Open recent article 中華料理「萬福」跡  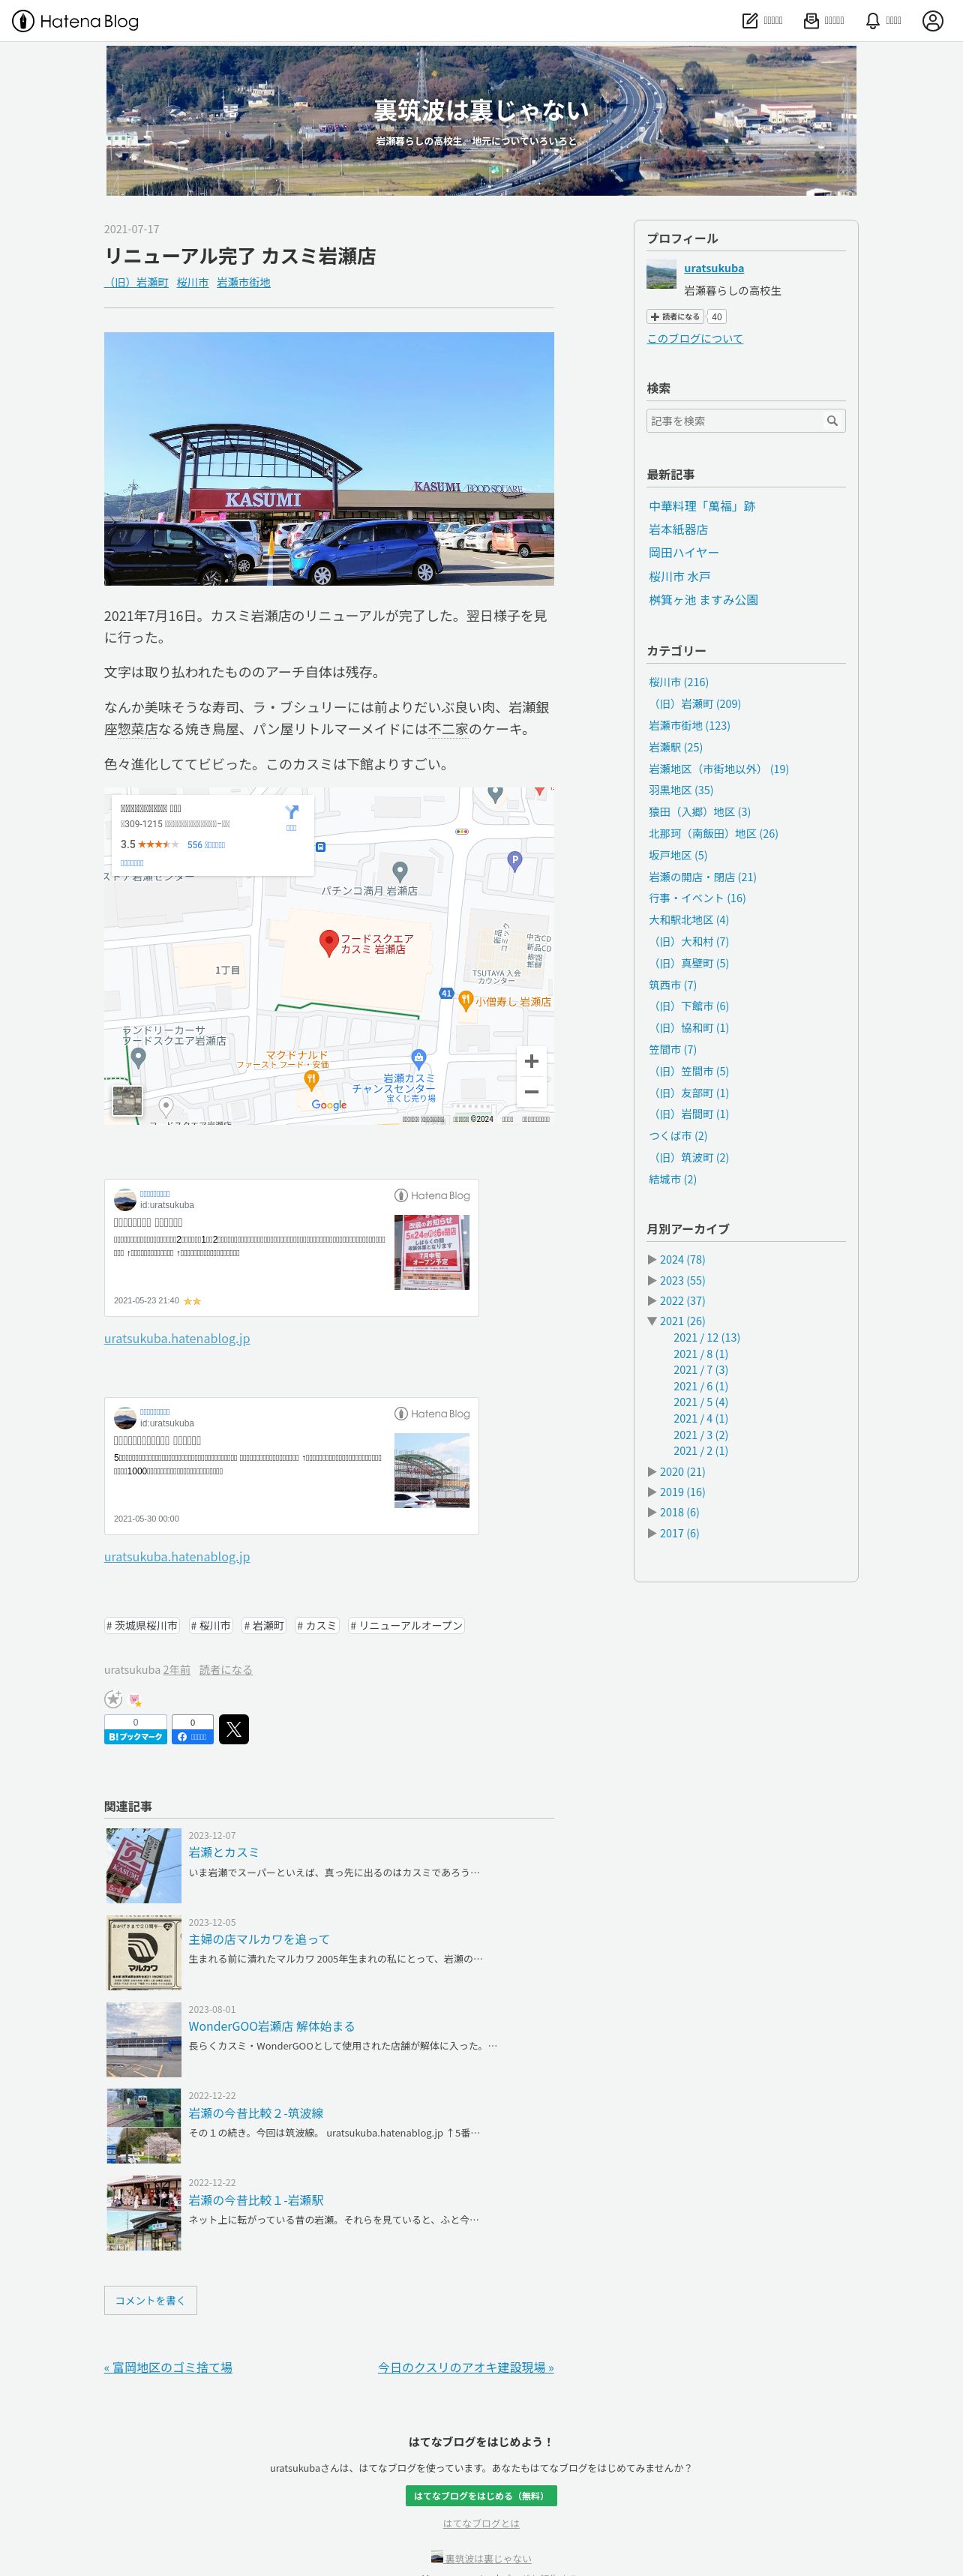coord(702,506)
